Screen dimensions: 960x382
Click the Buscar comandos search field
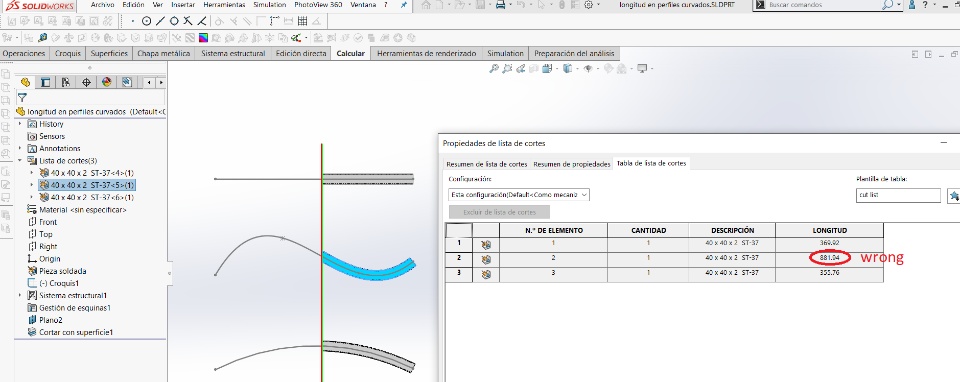click(817, 5)
